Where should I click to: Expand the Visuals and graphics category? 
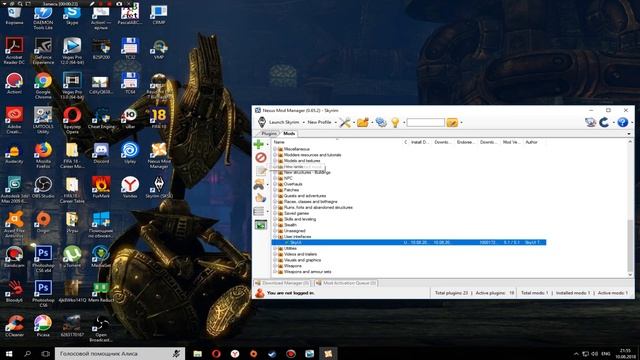click(275, 260)
